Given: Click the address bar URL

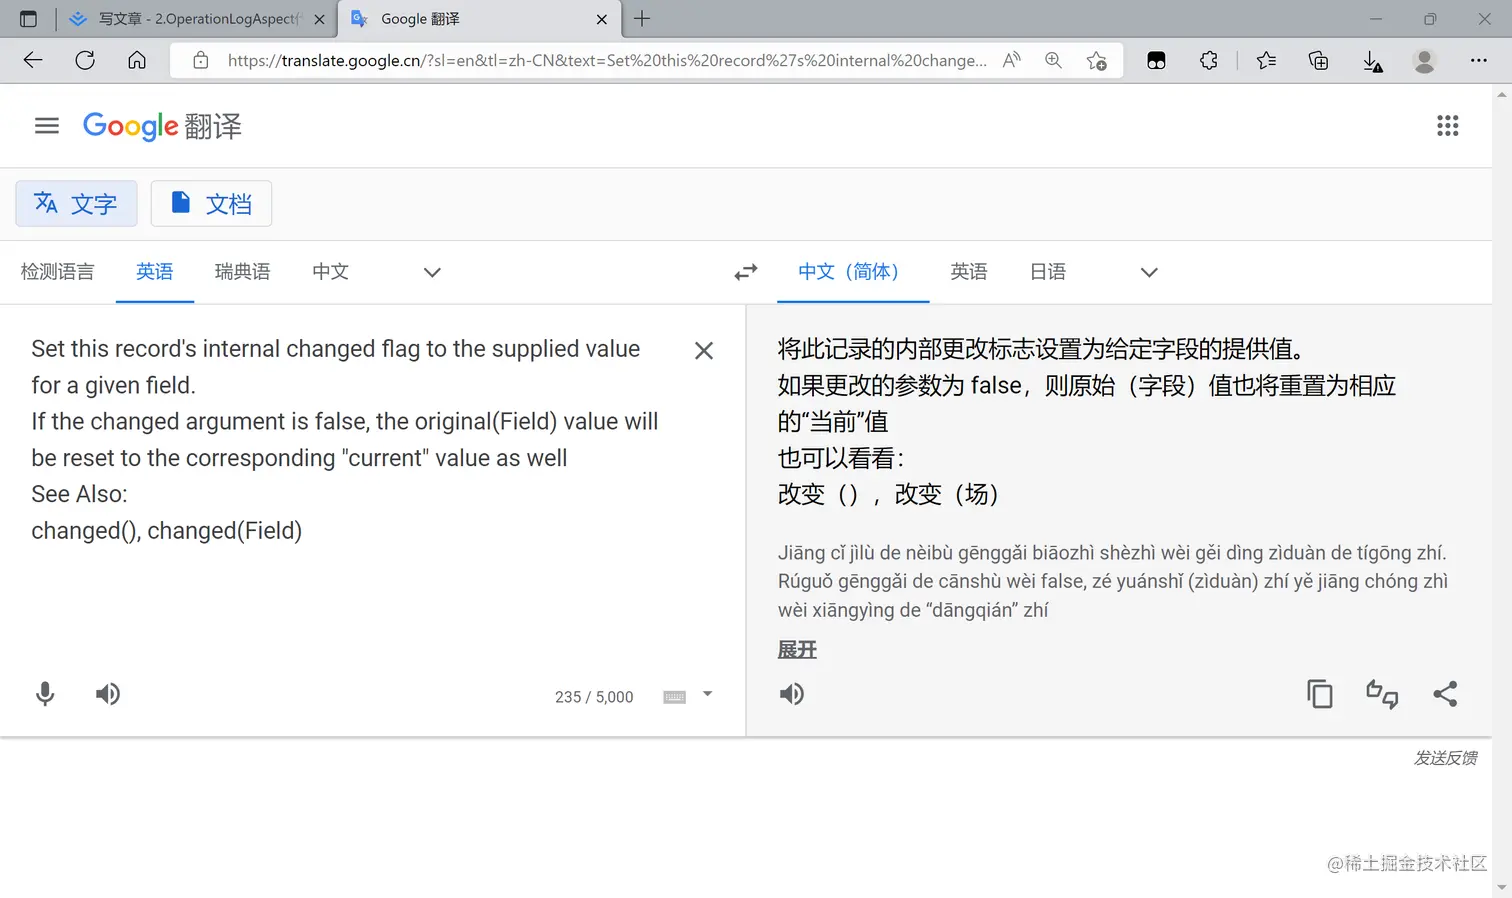Looking at the screenshot, I should click(607, 60).
